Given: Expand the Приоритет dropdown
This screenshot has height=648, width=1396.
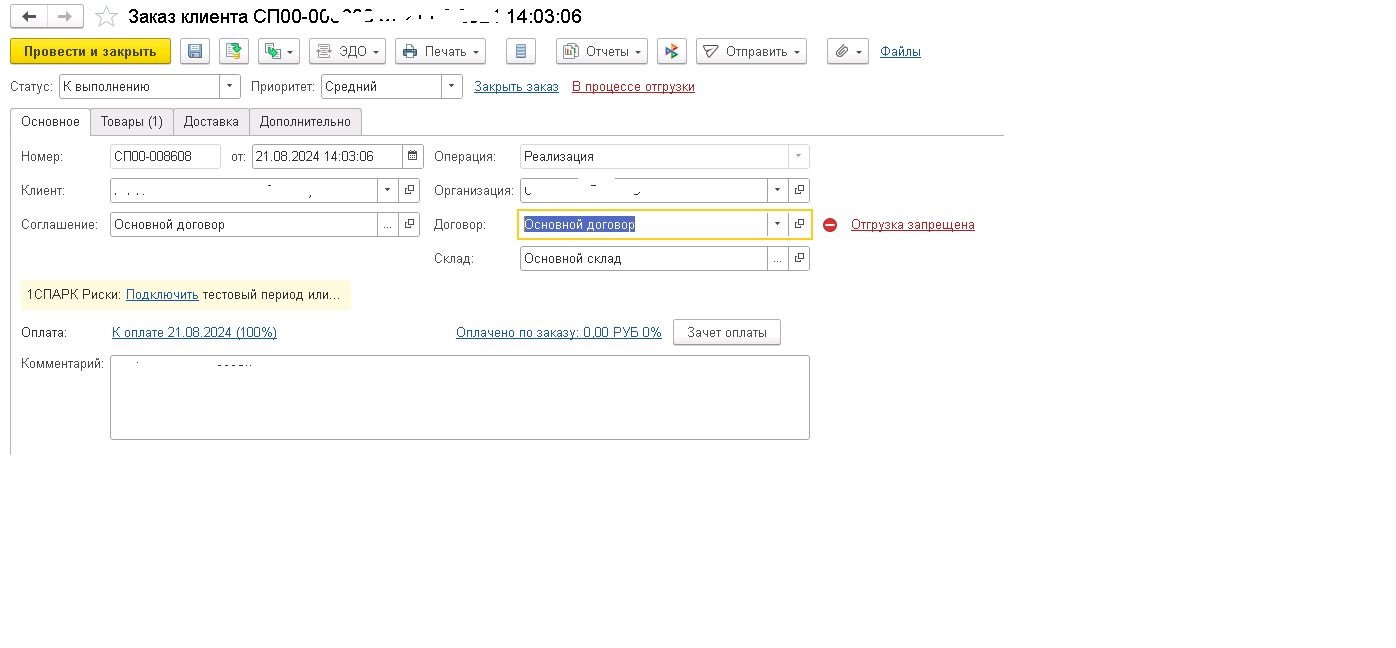Looking at the screenshot, I should coord(452,87).
